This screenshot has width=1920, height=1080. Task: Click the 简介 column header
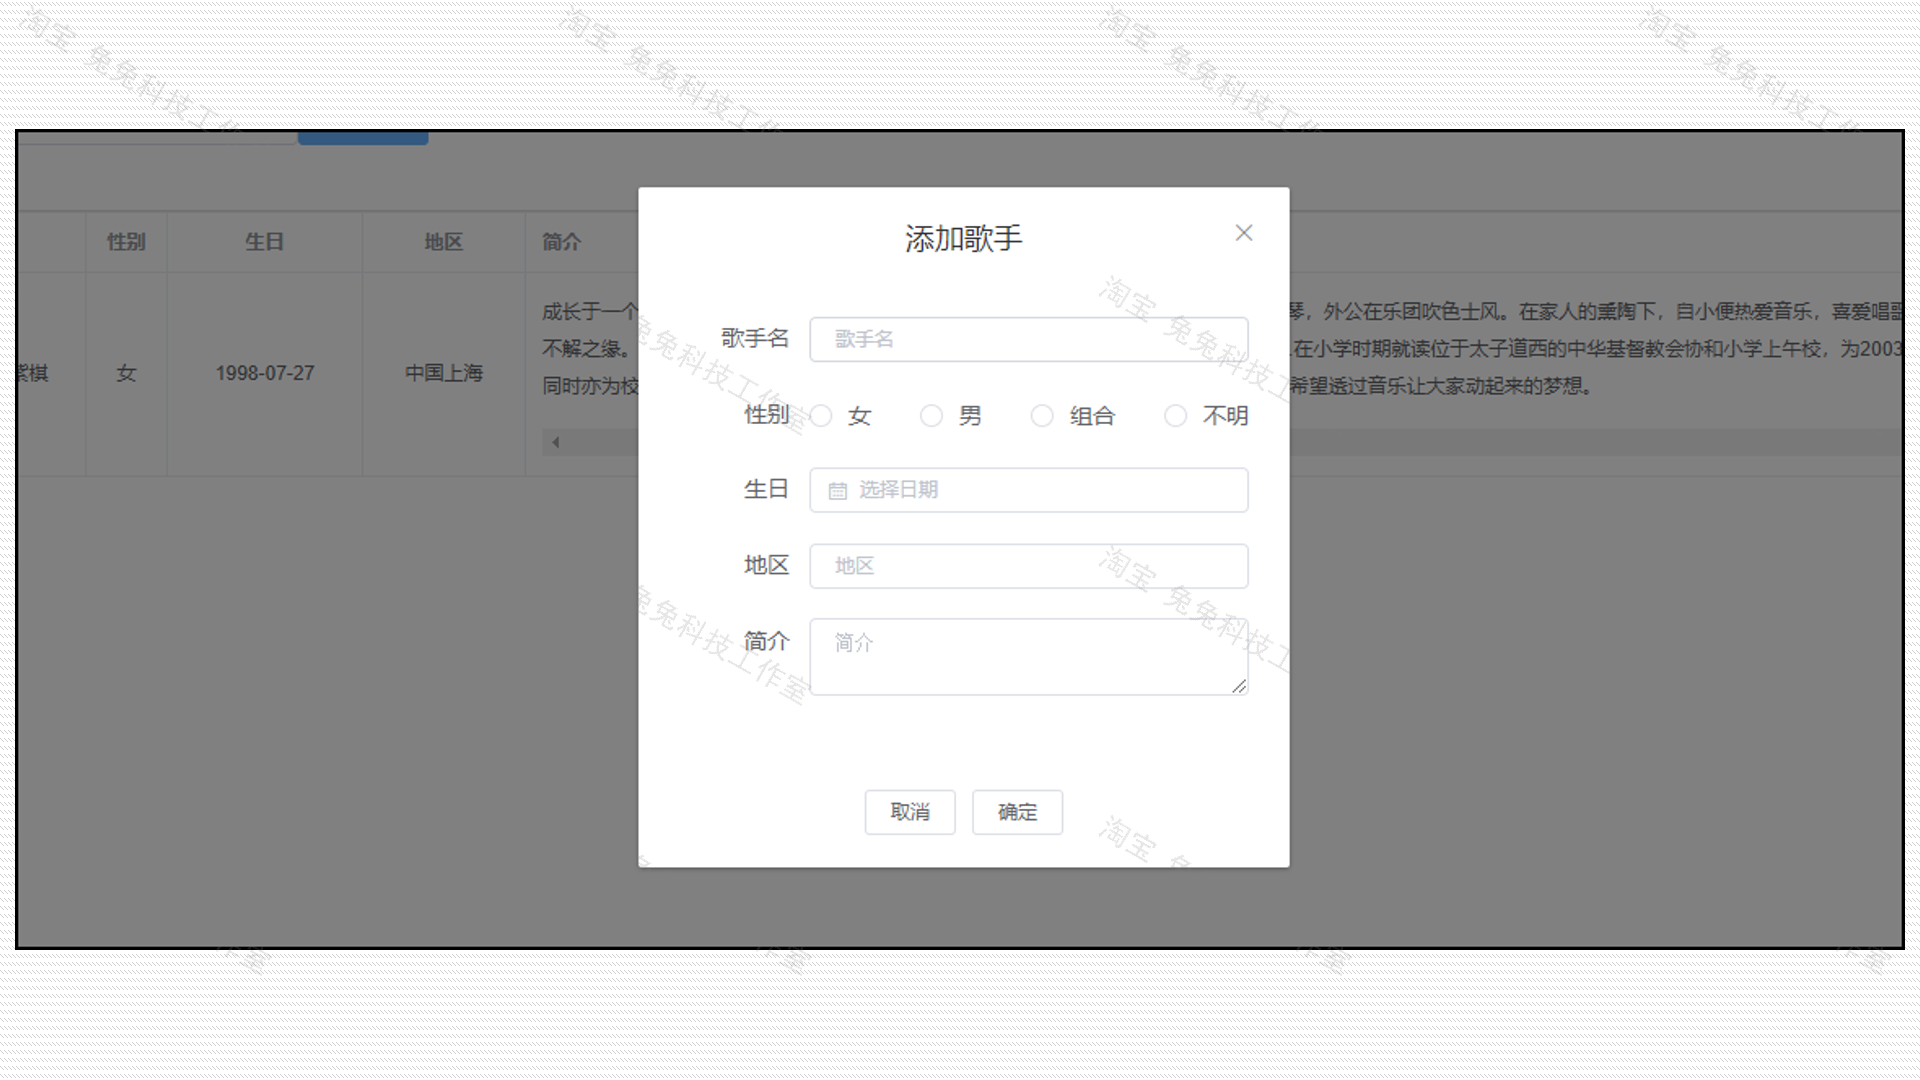558,241
